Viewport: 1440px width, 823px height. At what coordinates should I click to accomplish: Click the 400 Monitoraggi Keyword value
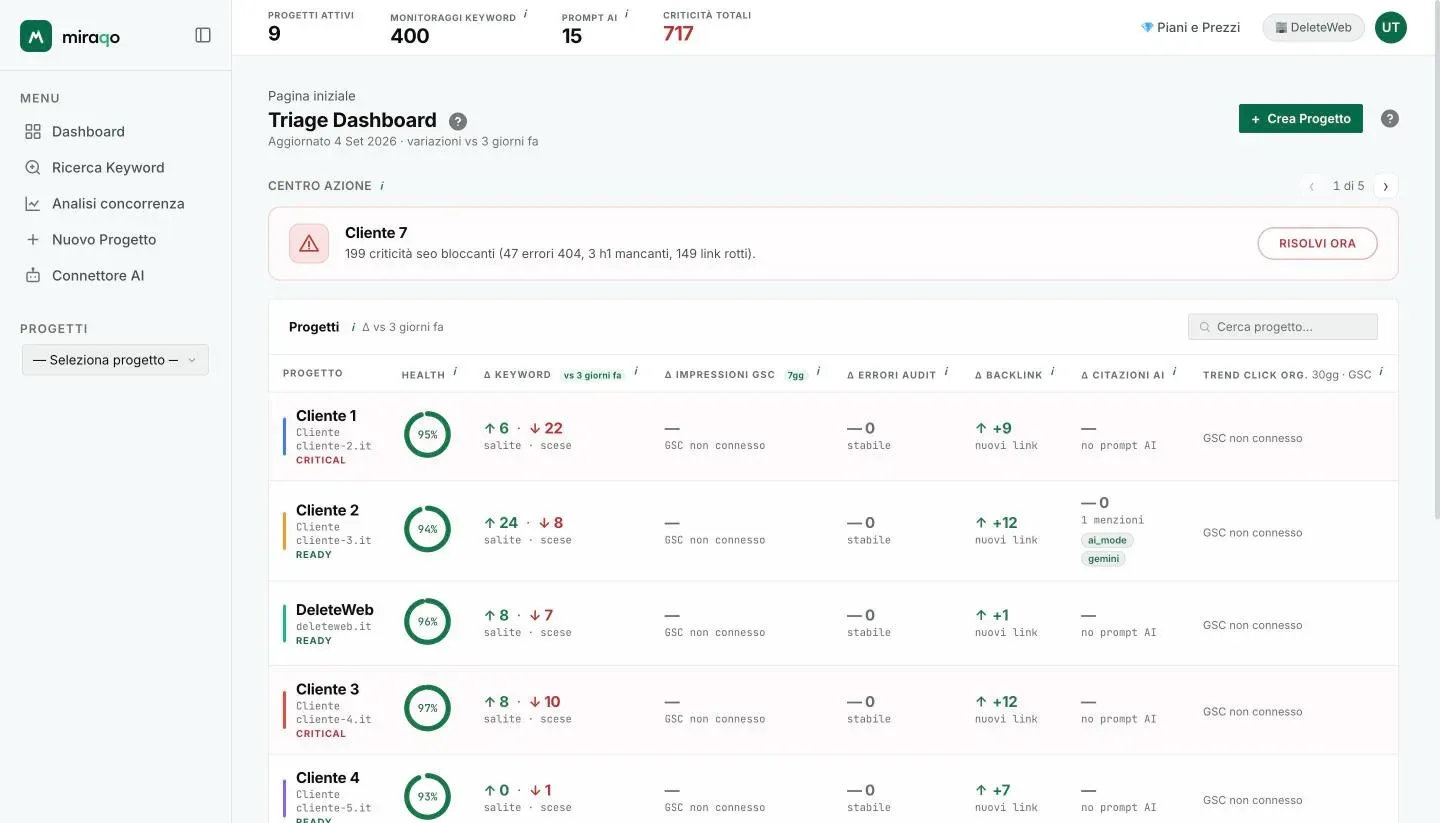click(x=410, y=36)
